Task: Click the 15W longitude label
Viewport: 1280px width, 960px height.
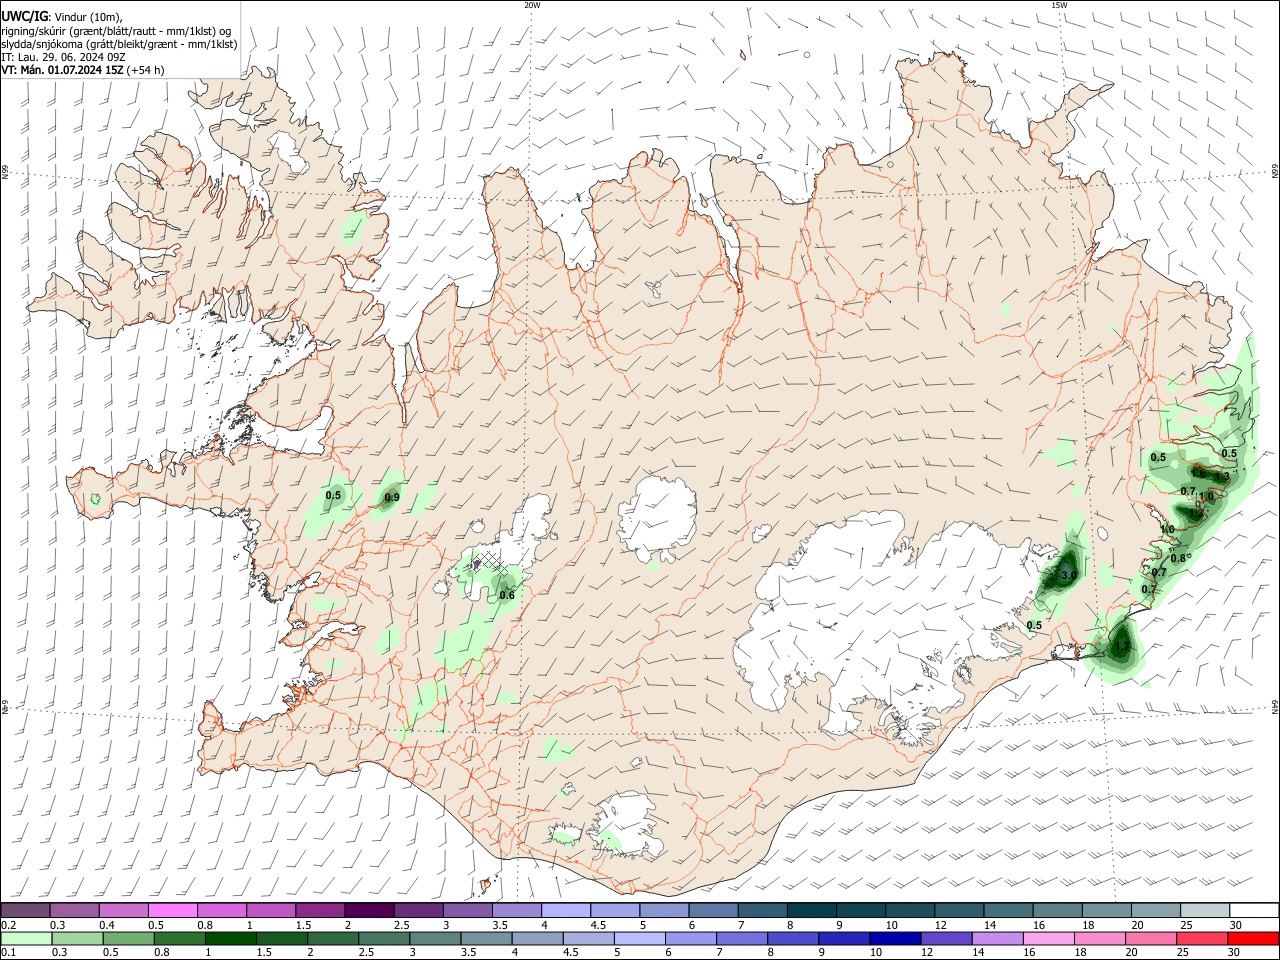Action: point(1059,5)
